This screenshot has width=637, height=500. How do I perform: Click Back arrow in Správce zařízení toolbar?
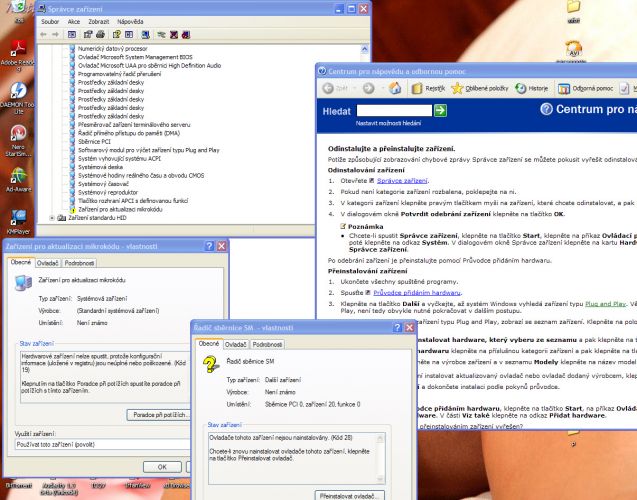(x=43, y=35)
